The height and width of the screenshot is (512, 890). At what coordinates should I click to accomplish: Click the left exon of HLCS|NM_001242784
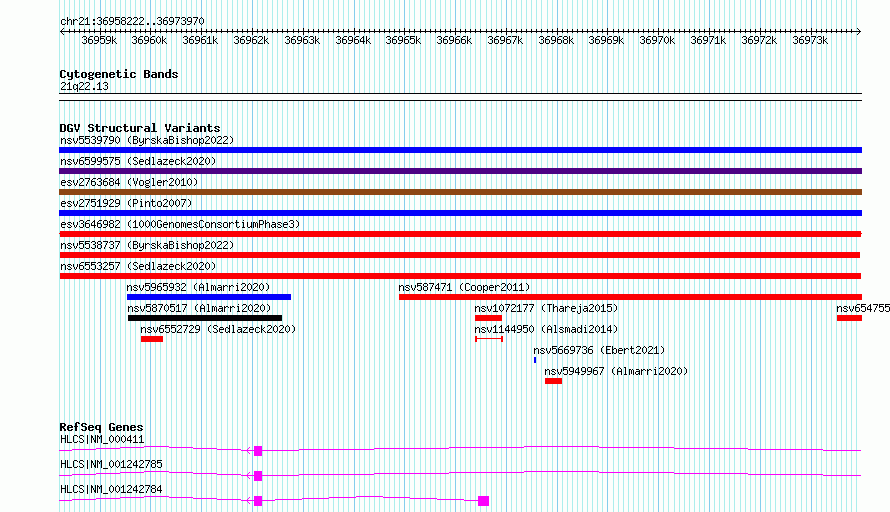(258, 501)
